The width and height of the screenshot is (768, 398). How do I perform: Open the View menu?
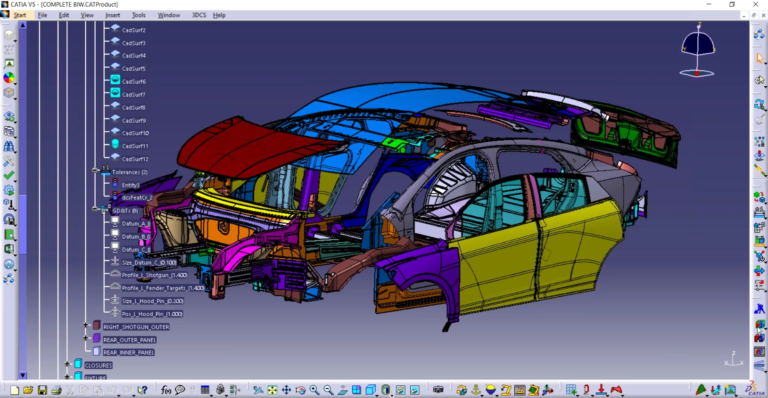[87, 15]
